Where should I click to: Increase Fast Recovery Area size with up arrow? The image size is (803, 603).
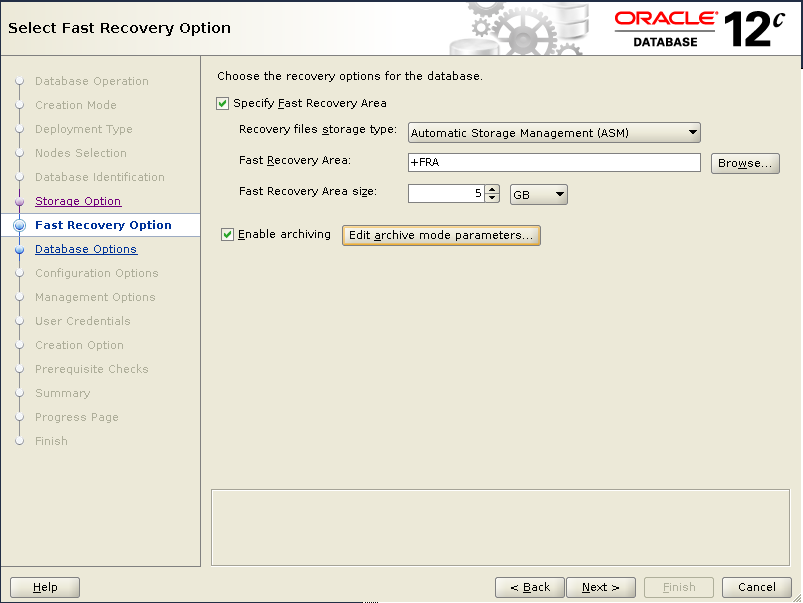point(491,189)
